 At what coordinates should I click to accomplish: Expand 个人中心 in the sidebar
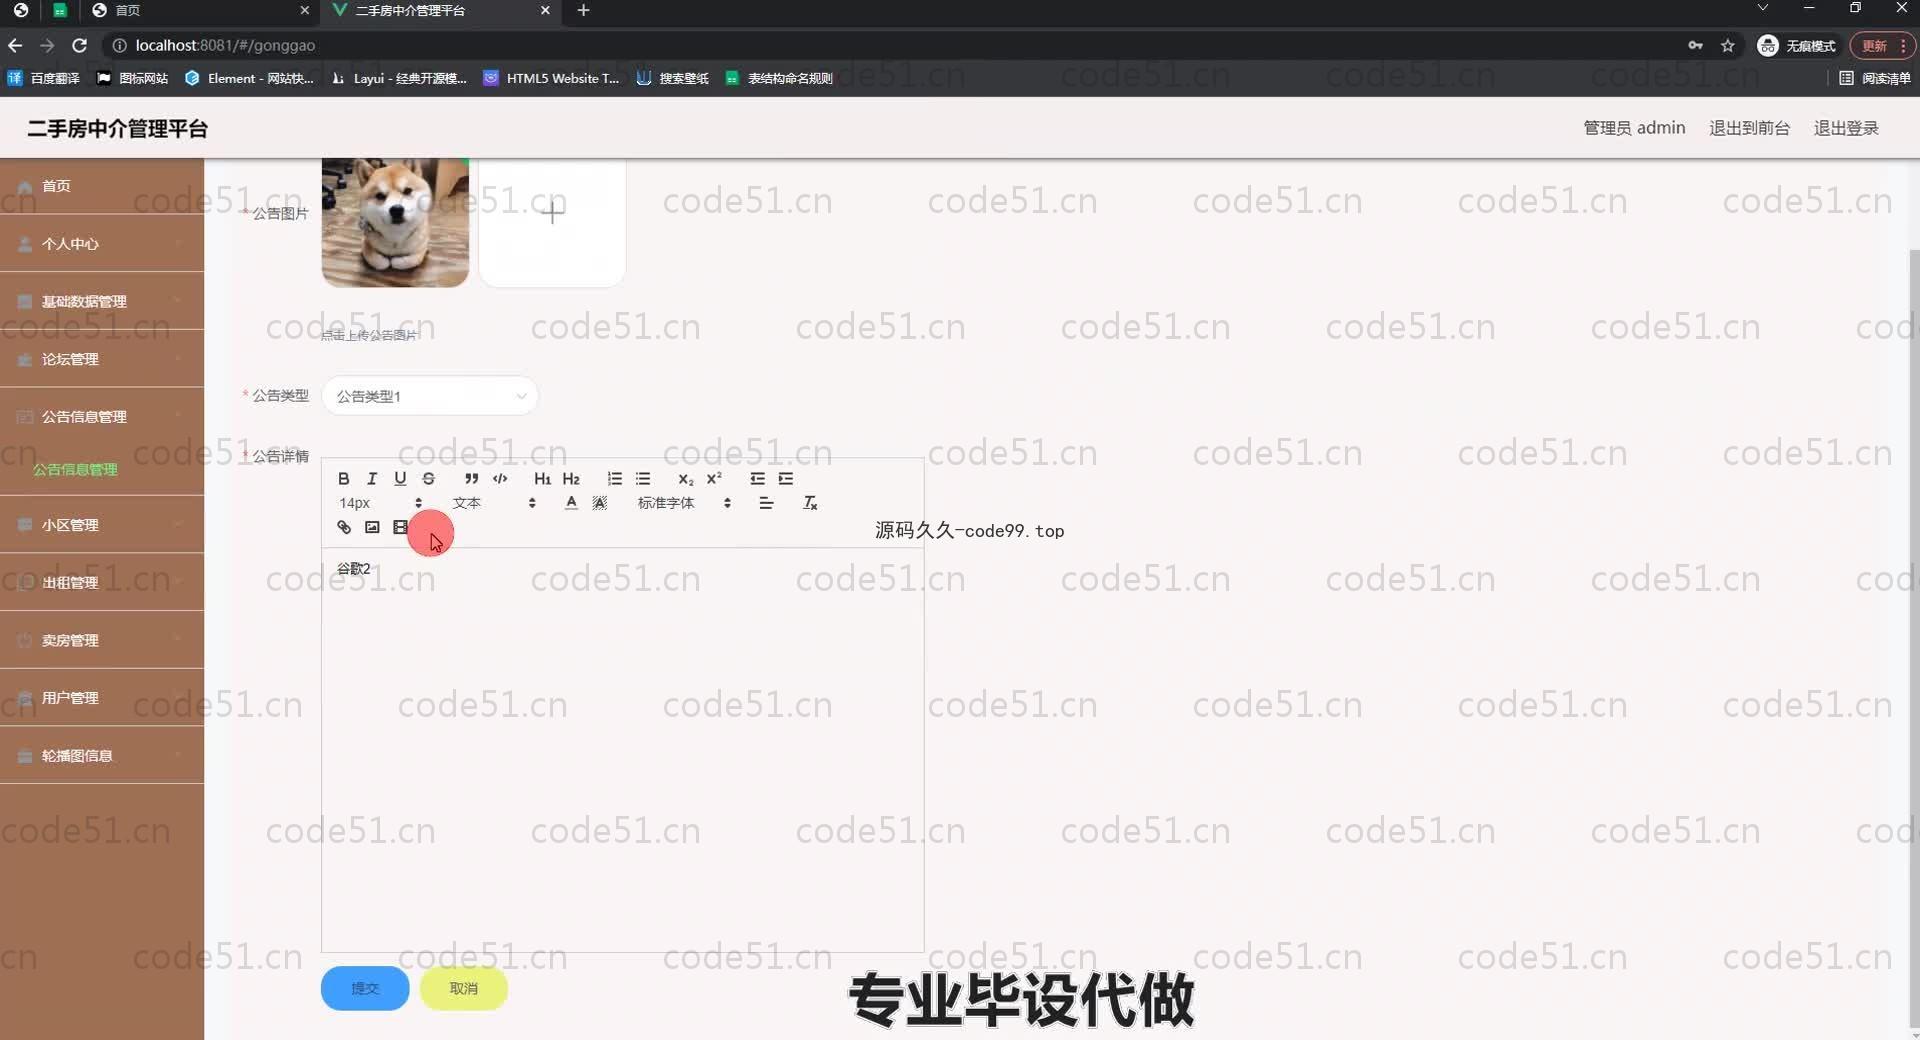pyautogui.click(x=102, y=243)
